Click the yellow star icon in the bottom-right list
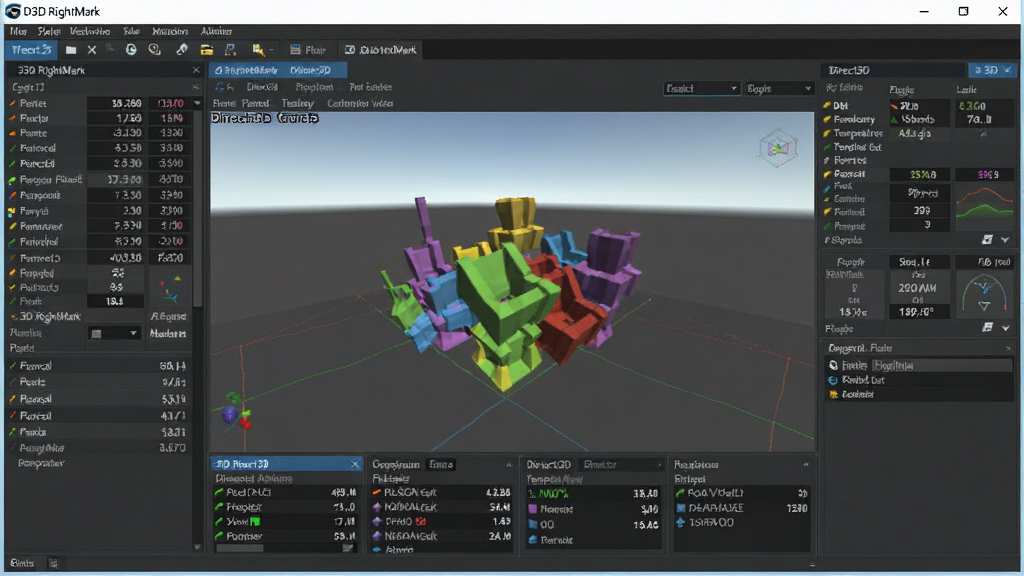The width and height of the screenshot is (1024, 576). pos(833,394)
